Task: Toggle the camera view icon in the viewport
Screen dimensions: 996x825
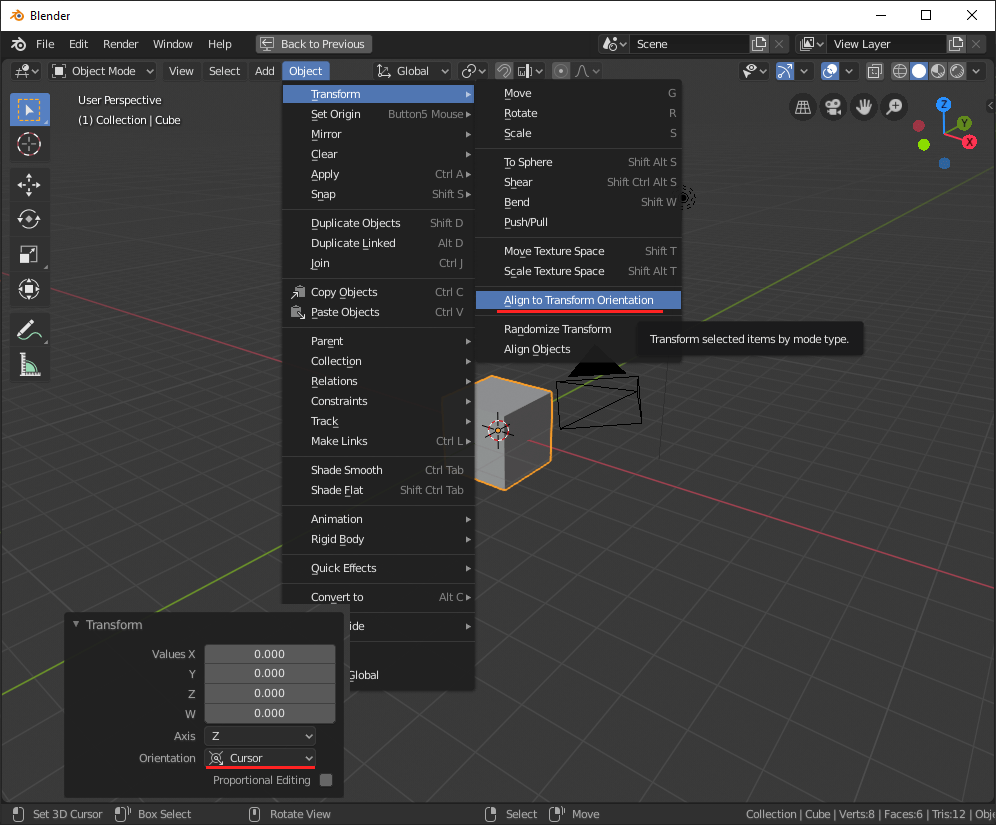Action: click(x=833, y=106)
